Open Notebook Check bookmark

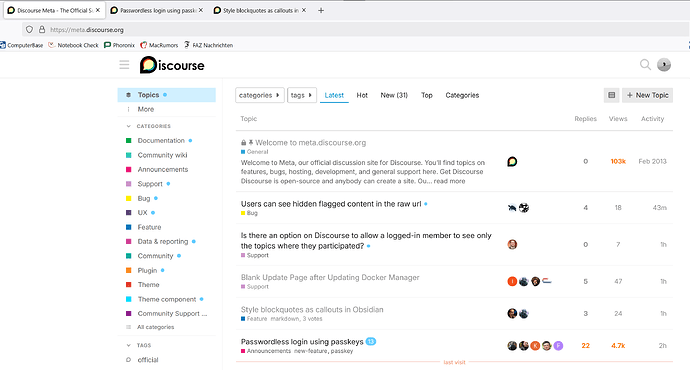tap(73, 45)
